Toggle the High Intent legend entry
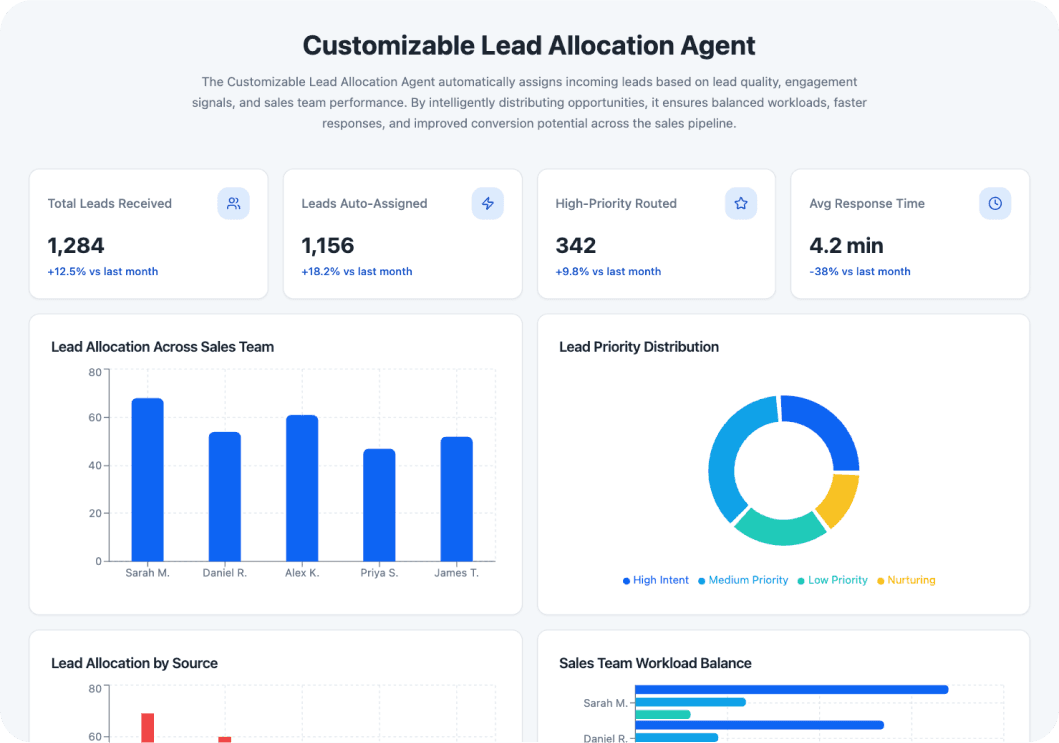 [655, 580]
